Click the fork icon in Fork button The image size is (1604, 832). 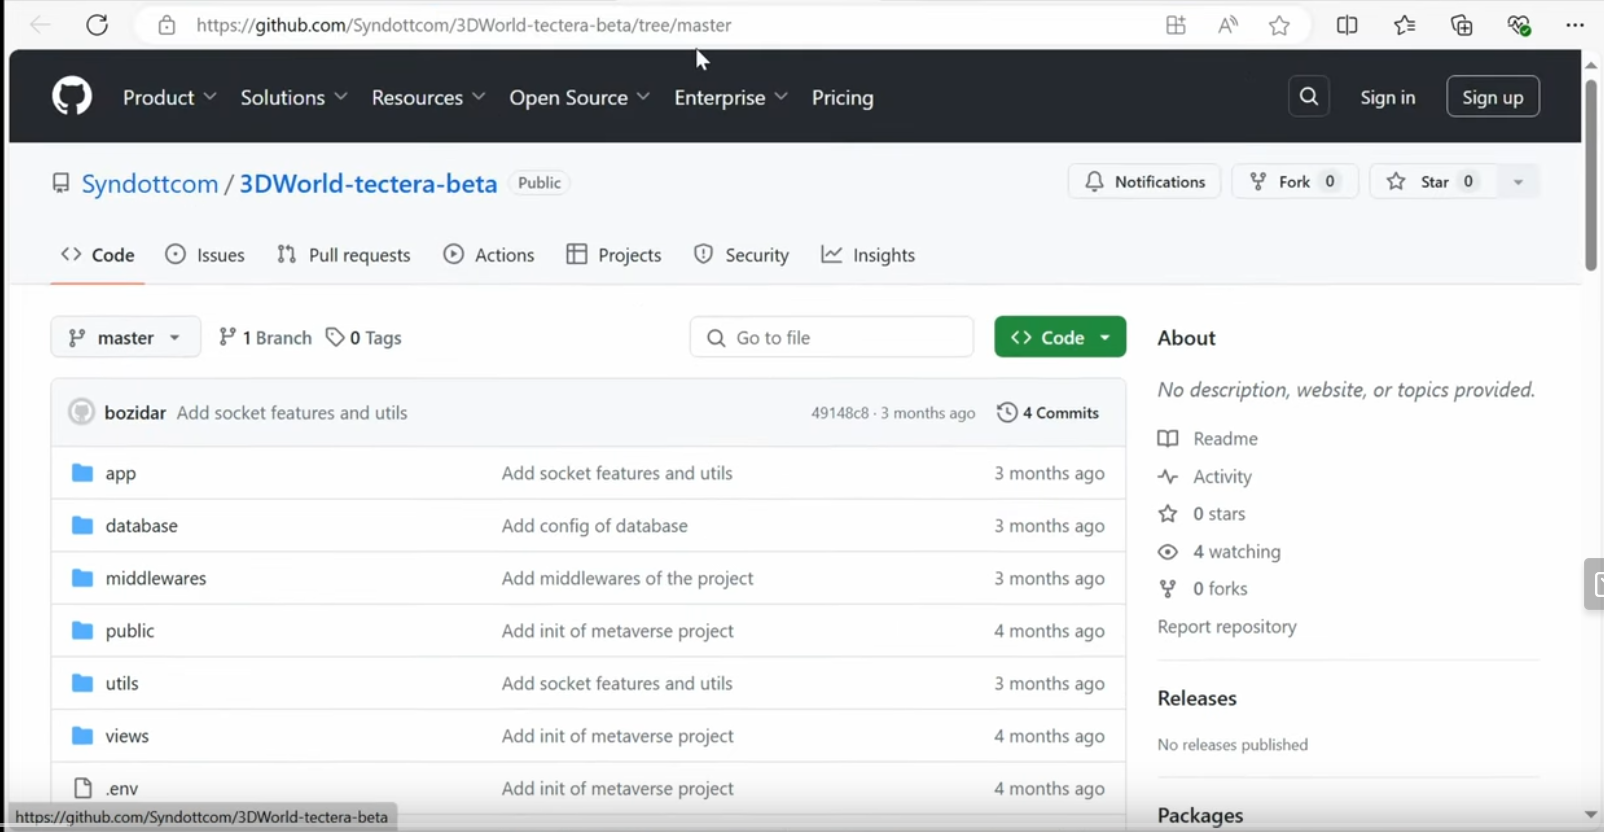point(1258,181)
